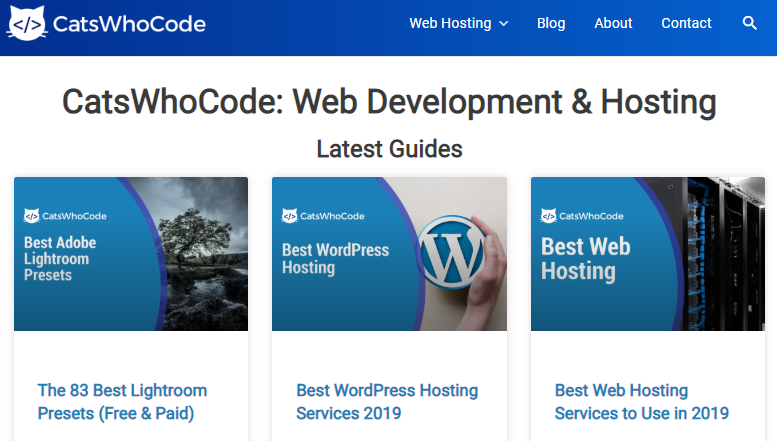777x441 pixels.
Task: Expand the Web Hosting dropdown chevron
Action: pyautogui.click(x=503, y=23)
